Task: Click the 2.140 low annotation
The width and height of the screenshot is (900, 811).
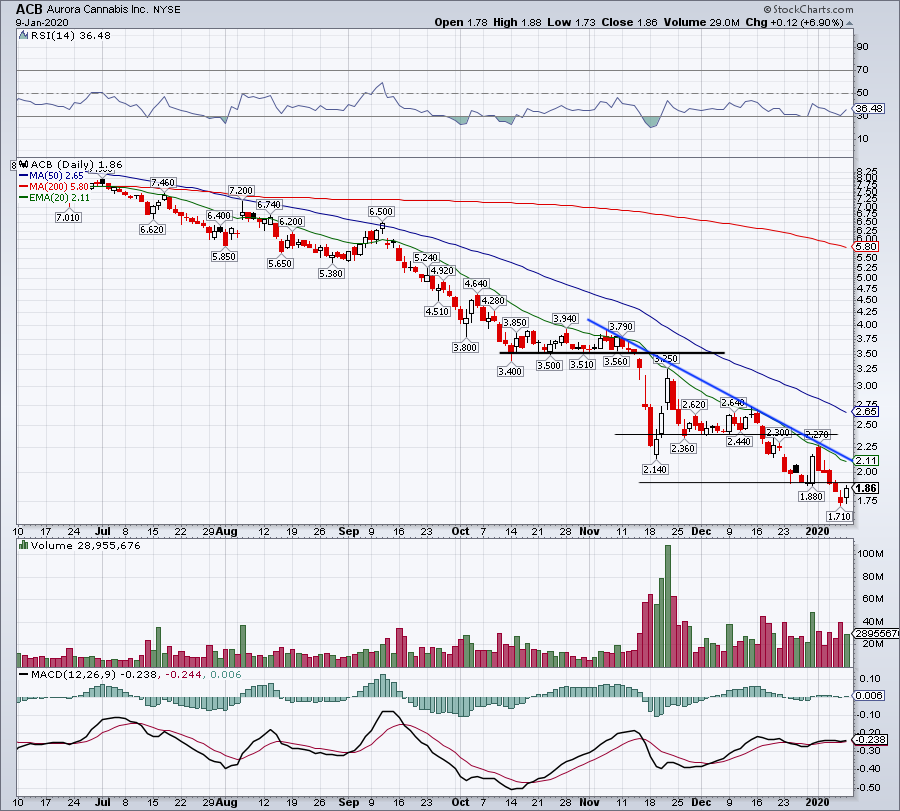Action: click(655, 469)
